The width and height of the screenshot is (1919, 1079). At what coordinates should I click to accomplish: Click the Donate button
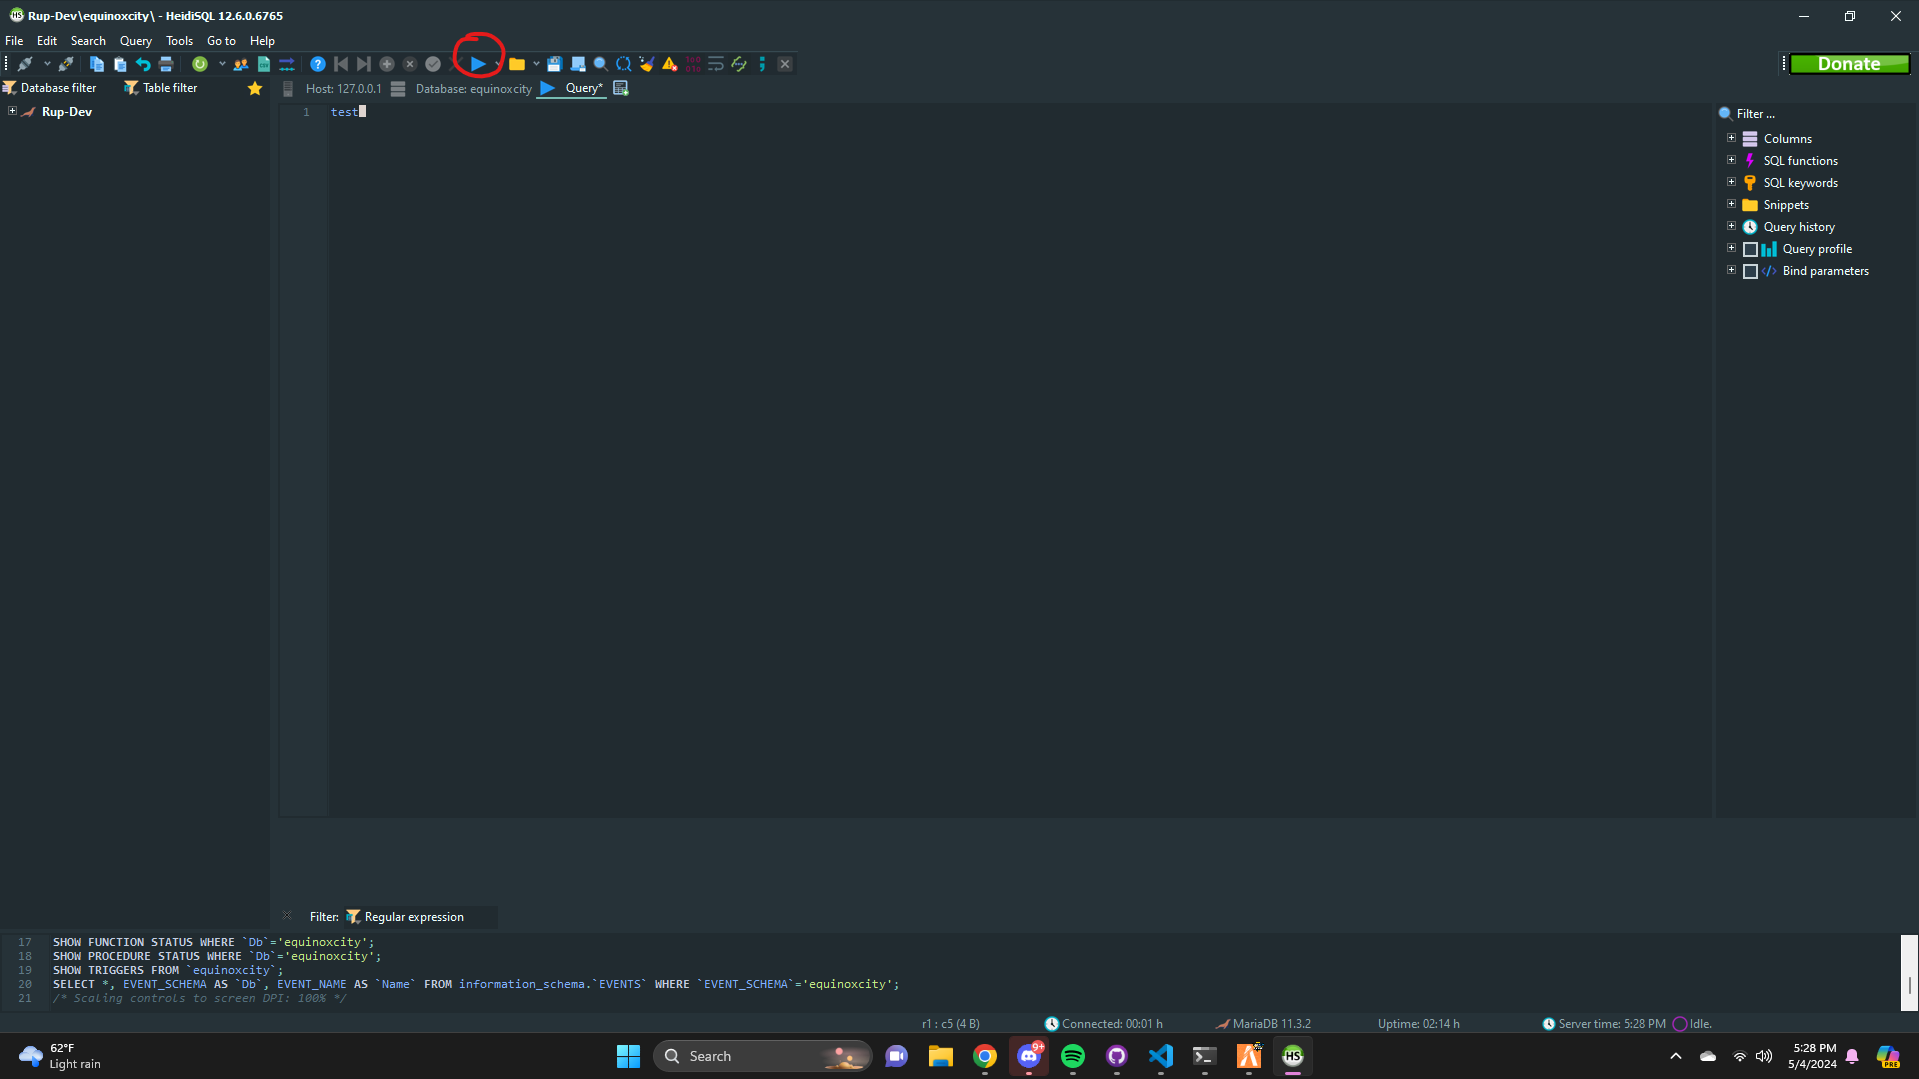pos(1849,63)
